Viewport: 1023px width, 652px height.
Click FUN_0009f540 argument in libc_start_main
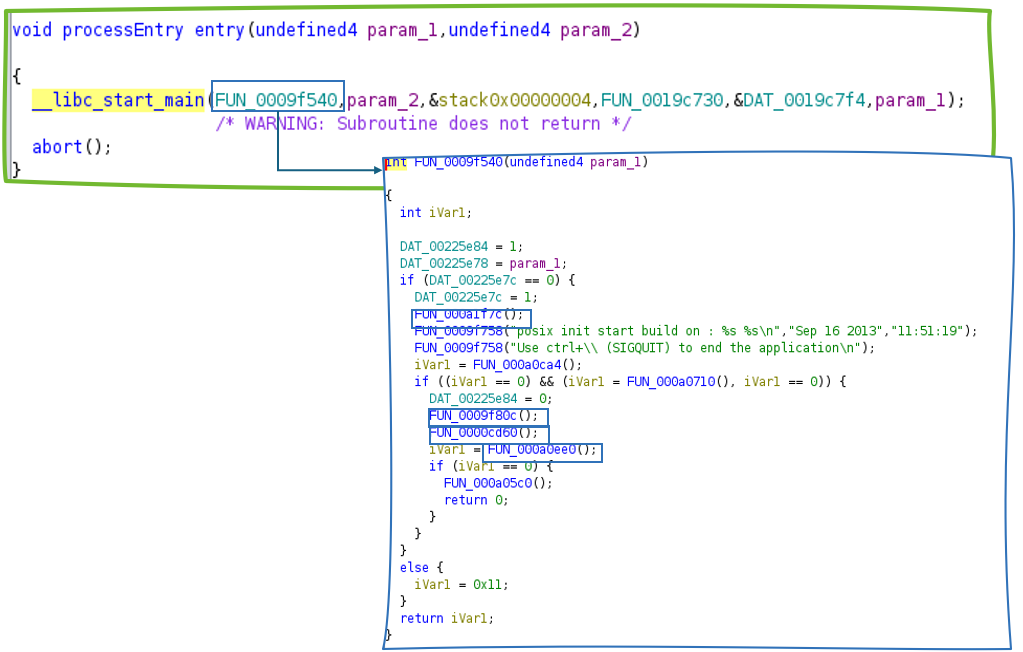[276, 100]
